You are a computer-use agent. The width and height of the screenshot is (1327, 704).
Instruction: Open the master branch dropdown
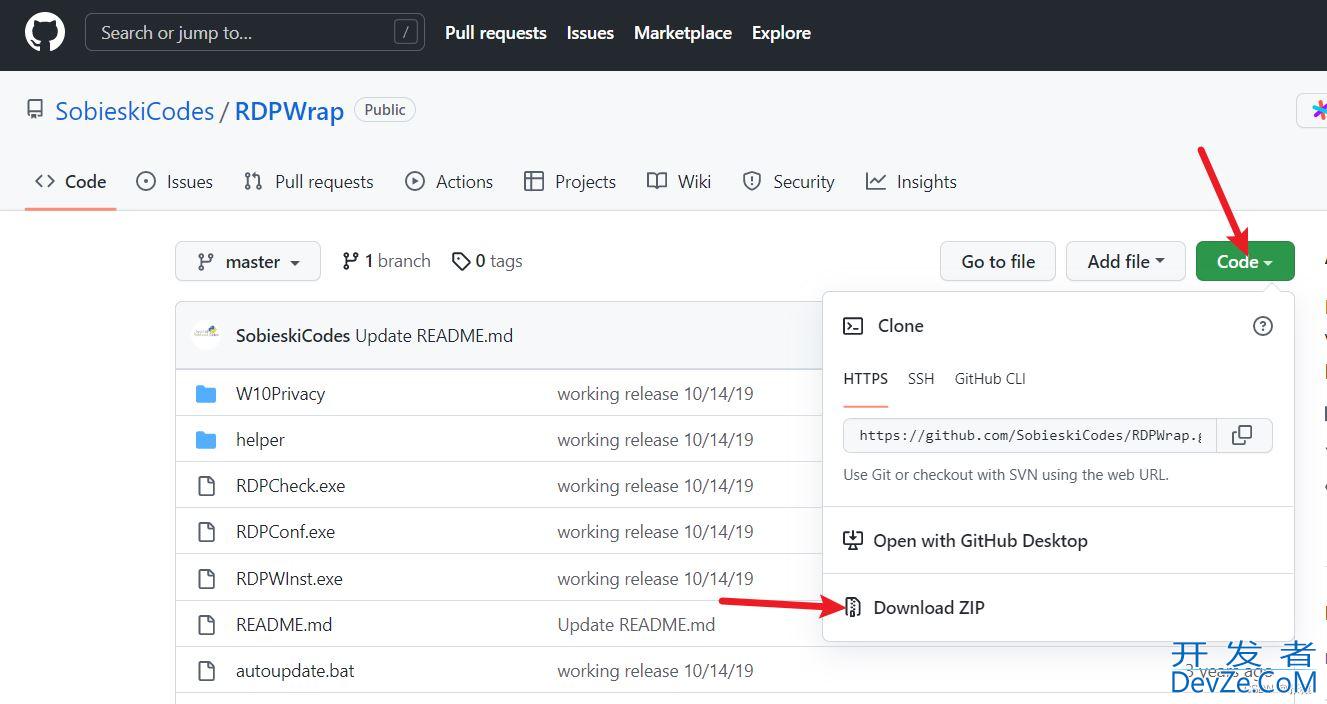pyautogui.click(x=248, y=261)
